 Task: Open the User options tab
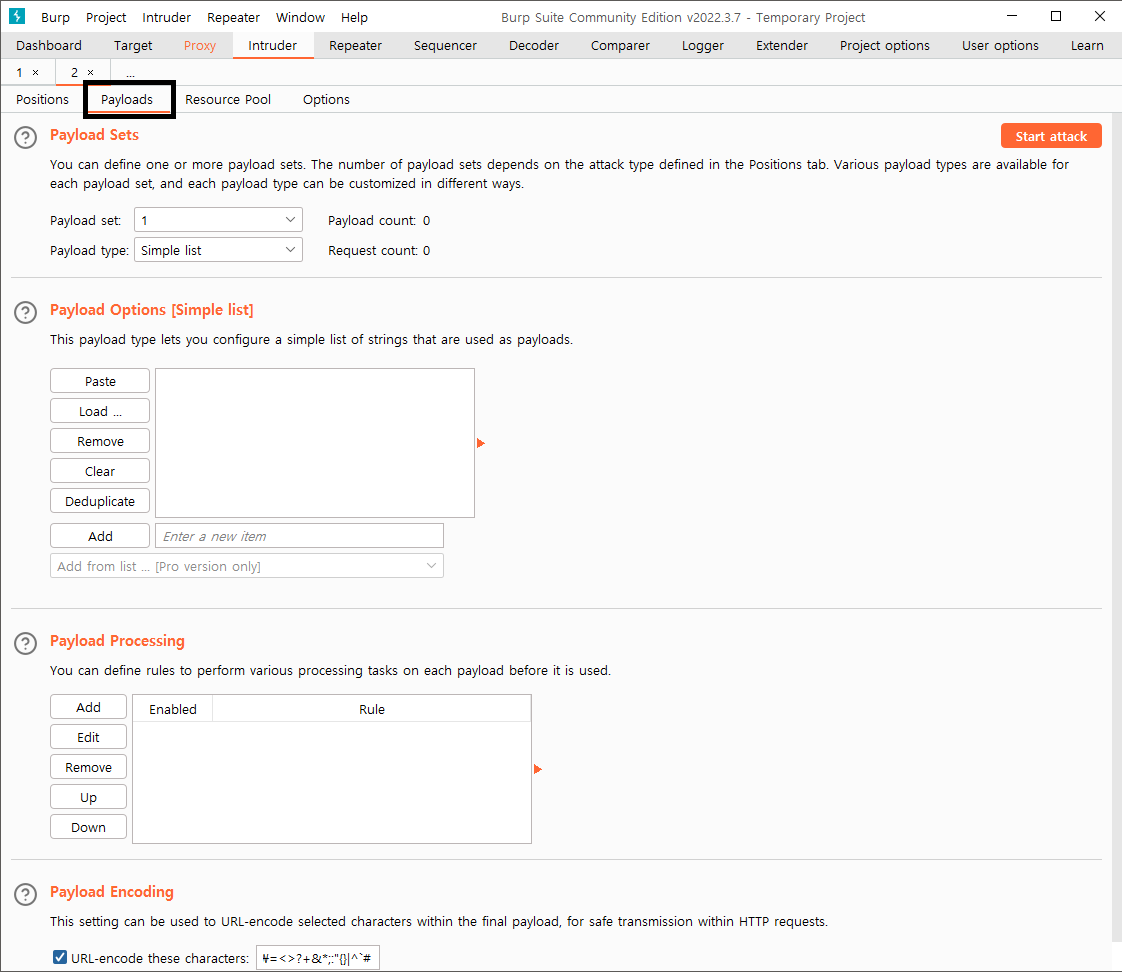(1000, 45)
